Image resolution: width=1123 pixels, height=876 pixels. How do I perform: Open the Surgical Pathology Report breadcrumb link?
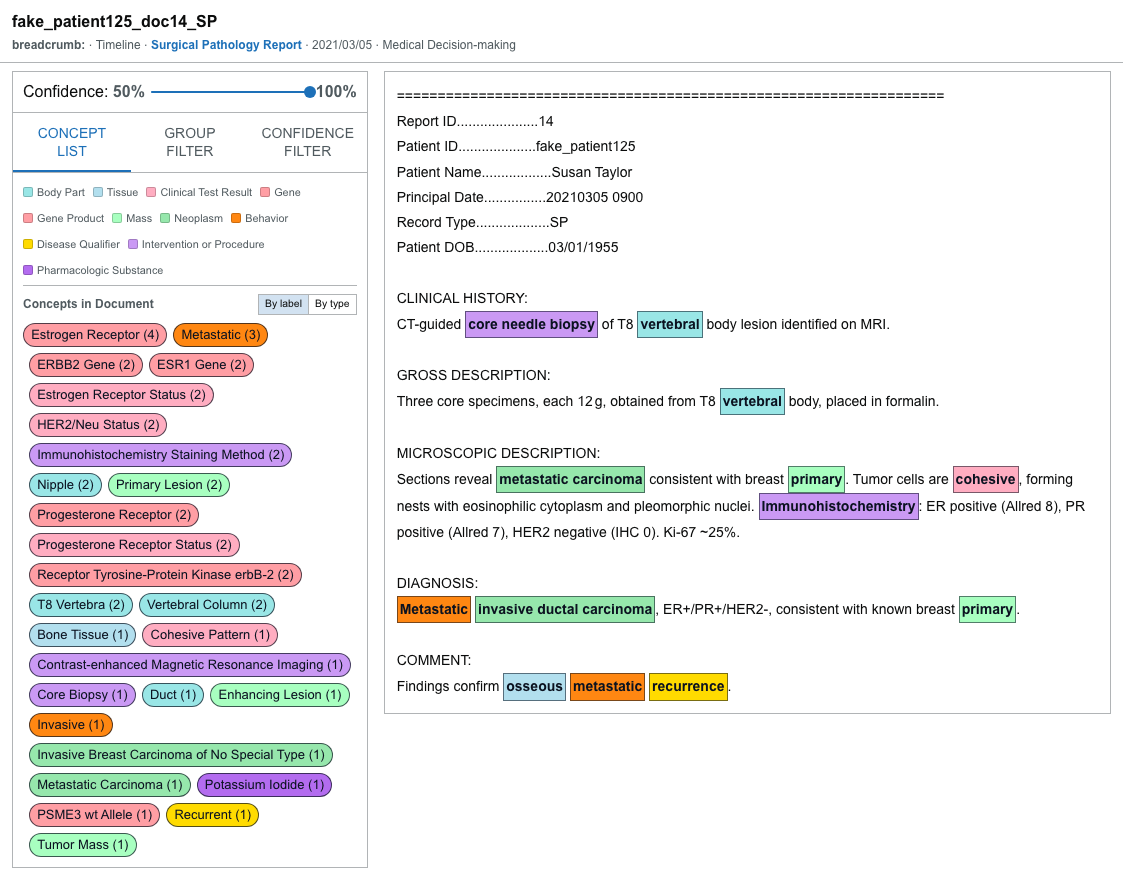click(x=226, y=44)
